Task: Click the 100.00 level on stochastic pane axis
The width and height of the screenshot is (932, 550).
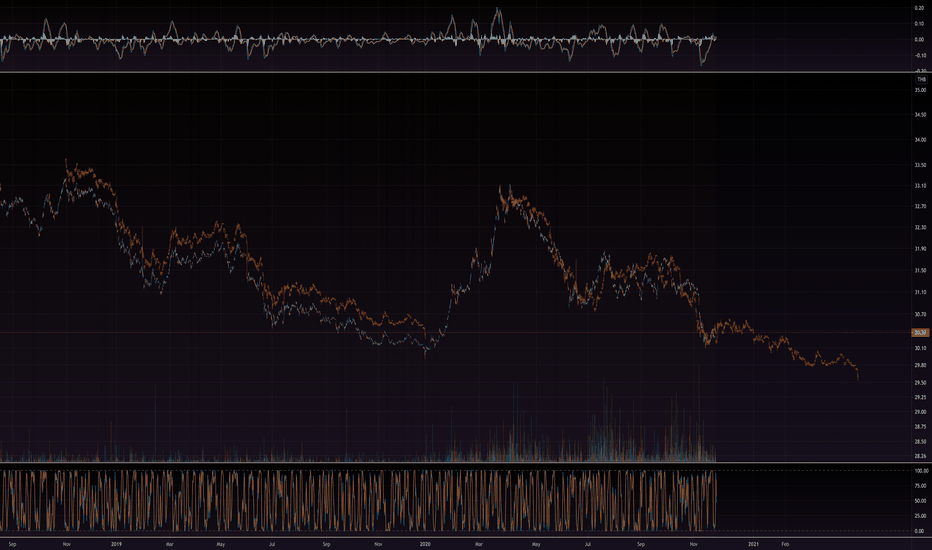Action: point(921,471)
